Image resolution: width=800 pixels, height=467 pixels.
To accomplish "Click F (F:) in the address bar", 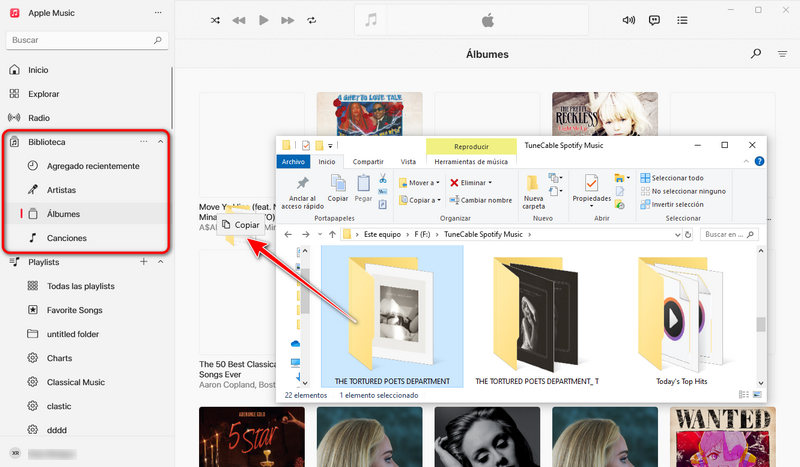I will pyautogui.click(x=422, y=234).
